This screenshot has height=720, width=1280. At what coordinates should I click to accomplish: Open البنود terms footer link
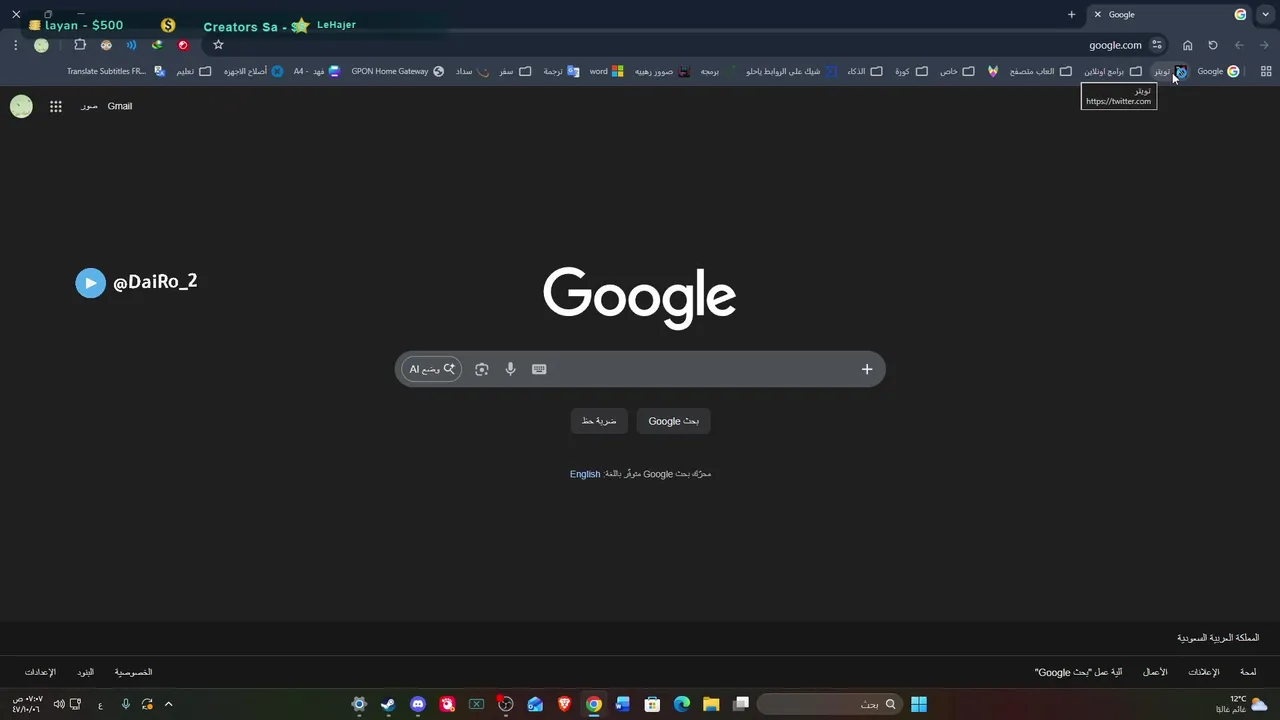click(x=86, y=672)
